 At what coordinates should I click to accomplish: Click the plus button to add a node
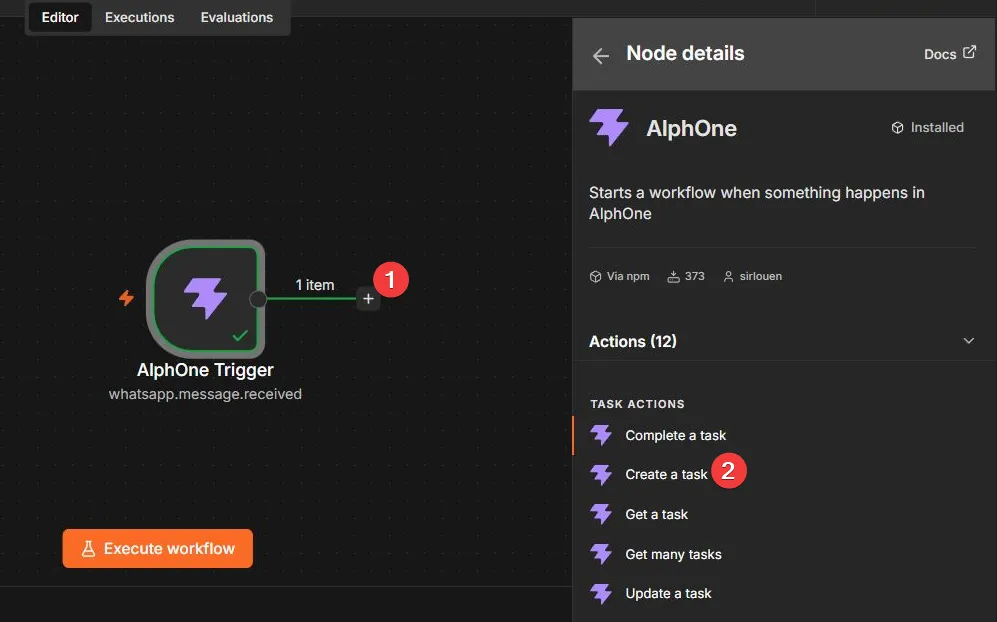point(368,299)
